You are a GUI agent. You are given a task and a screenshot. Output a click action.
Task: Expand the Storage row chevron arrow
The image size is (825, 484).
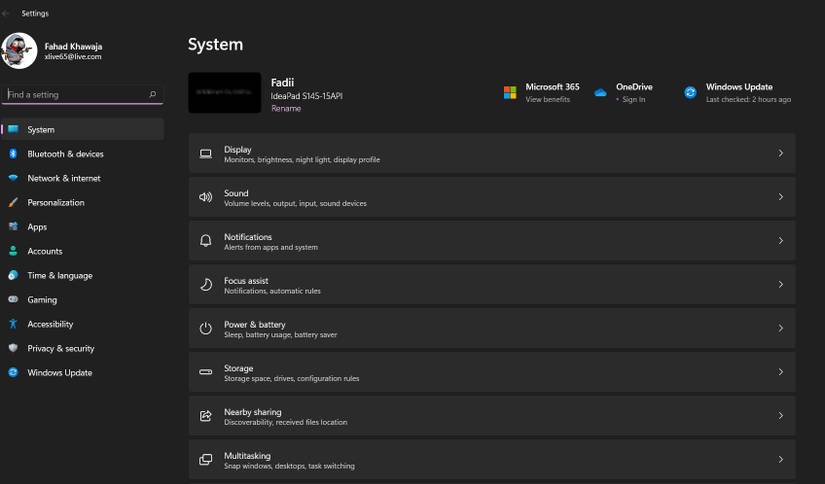click(x=780, y=372)
